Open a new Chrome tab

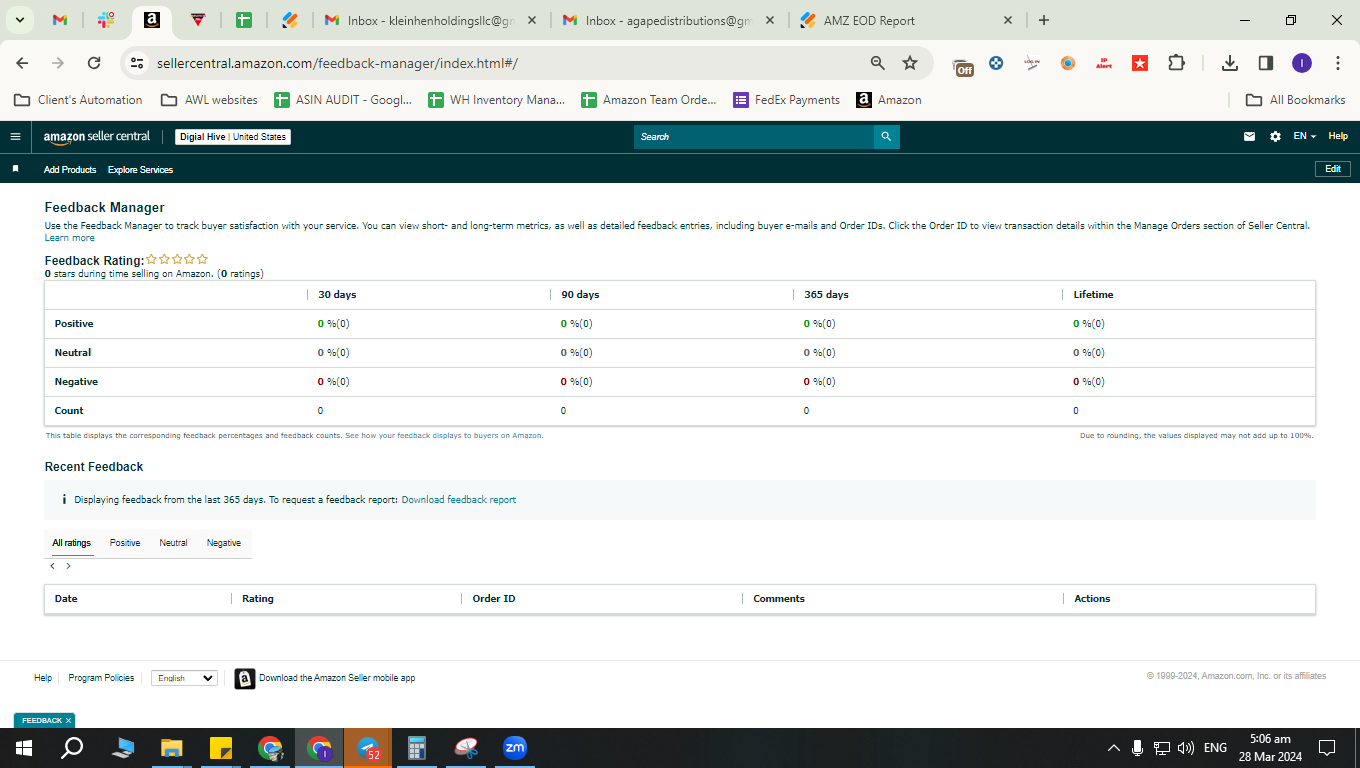click(1044, 20)
